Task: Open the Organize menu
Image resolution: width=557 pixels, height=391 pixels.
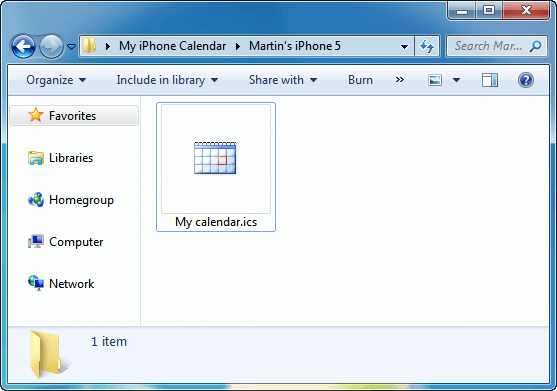Action: pos(56,80)
